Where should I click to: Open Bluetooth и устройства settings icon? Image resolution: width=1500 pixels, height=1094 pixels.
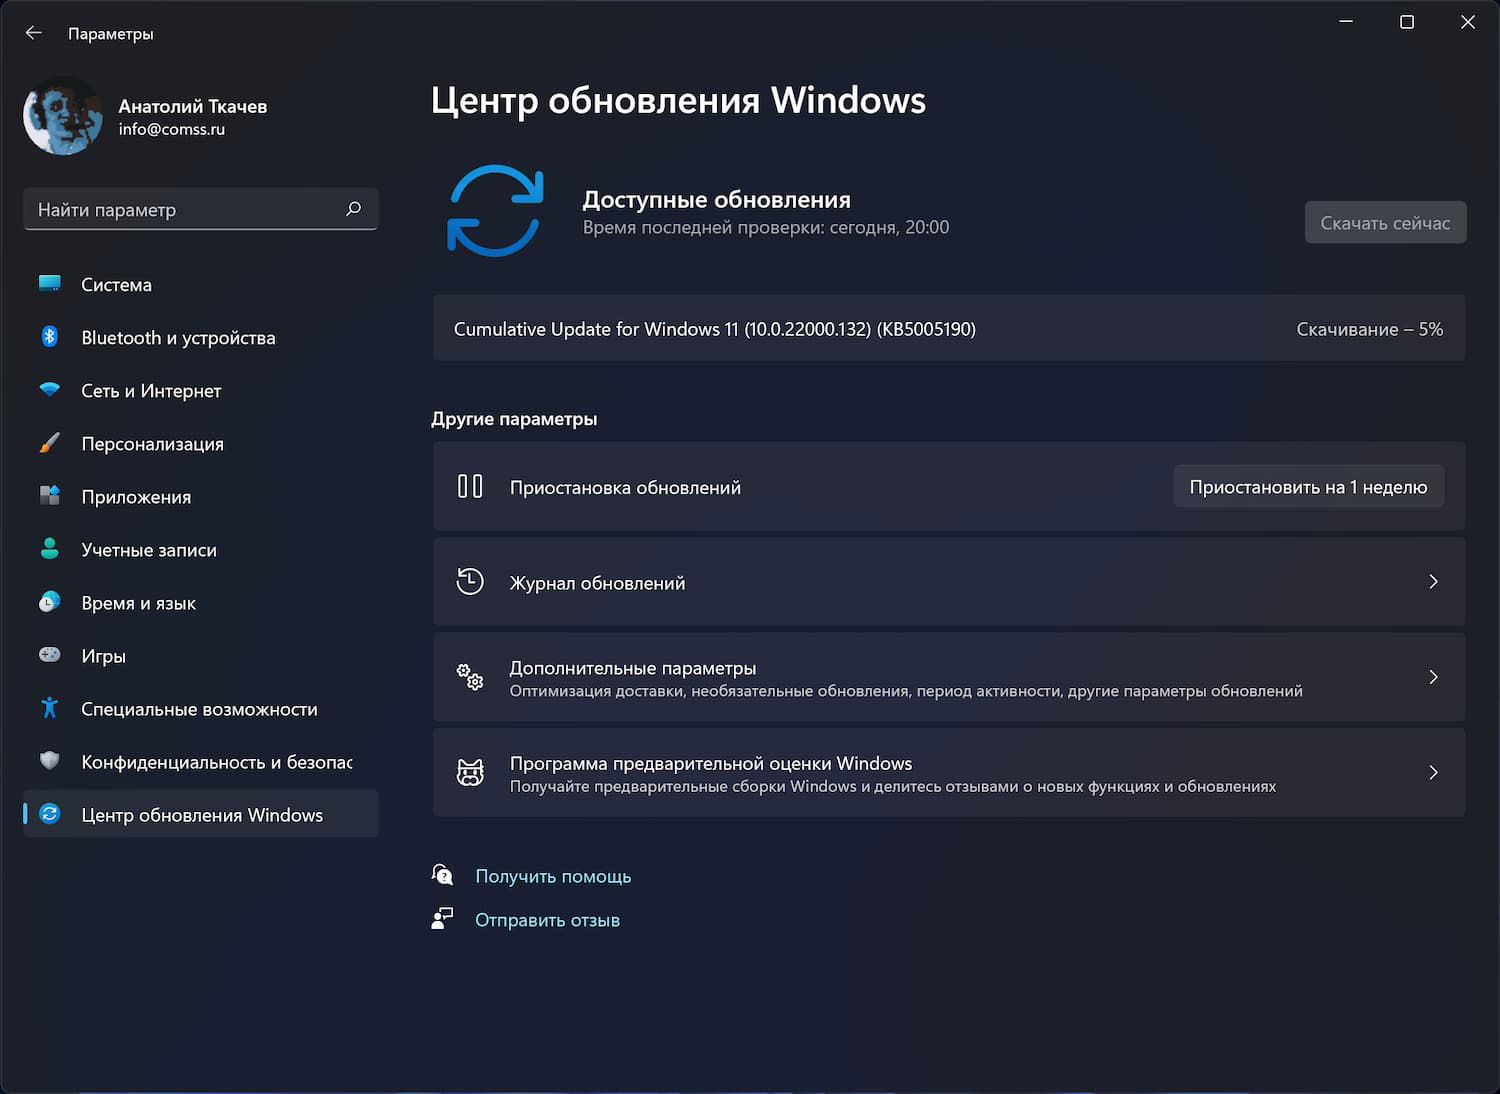pos(49,337)
